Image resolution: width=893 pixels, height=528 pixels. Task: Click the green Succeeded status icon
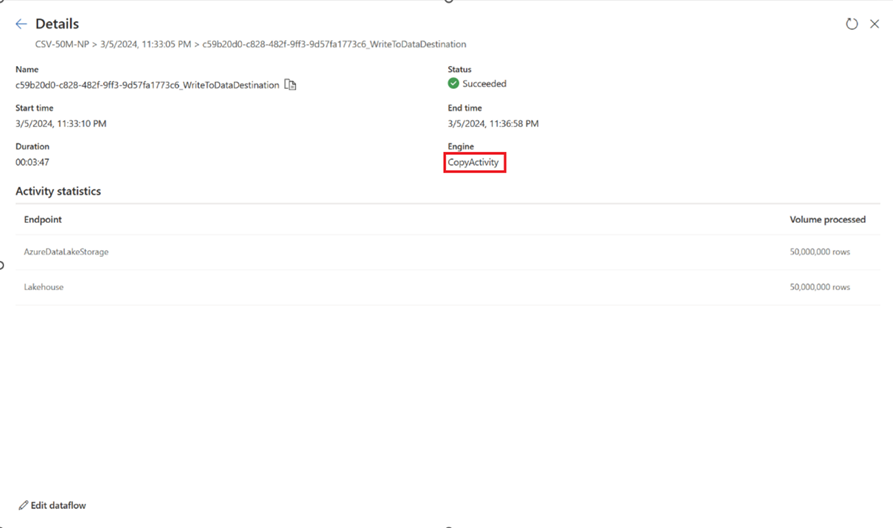tap(453, 84)
